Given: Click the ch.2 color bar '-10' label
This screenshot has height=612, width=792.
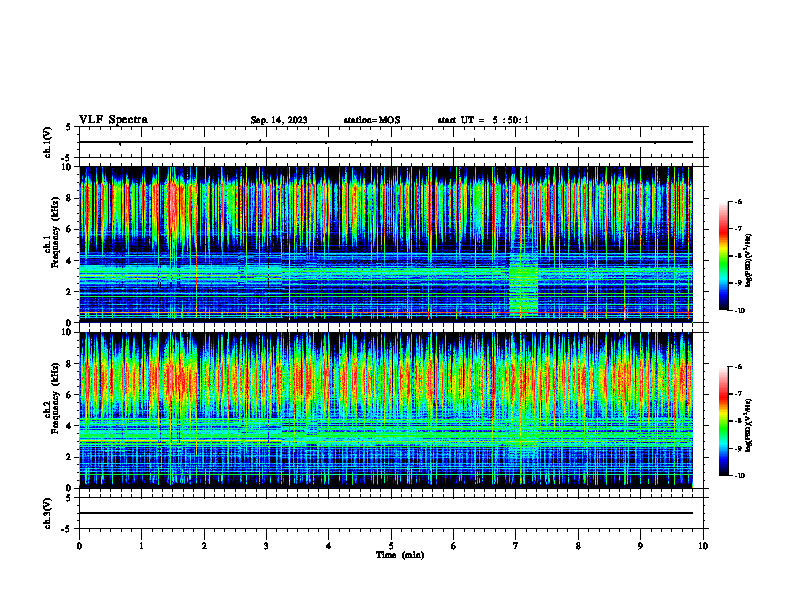Looking at the screenshot, I should pos(739,476).
